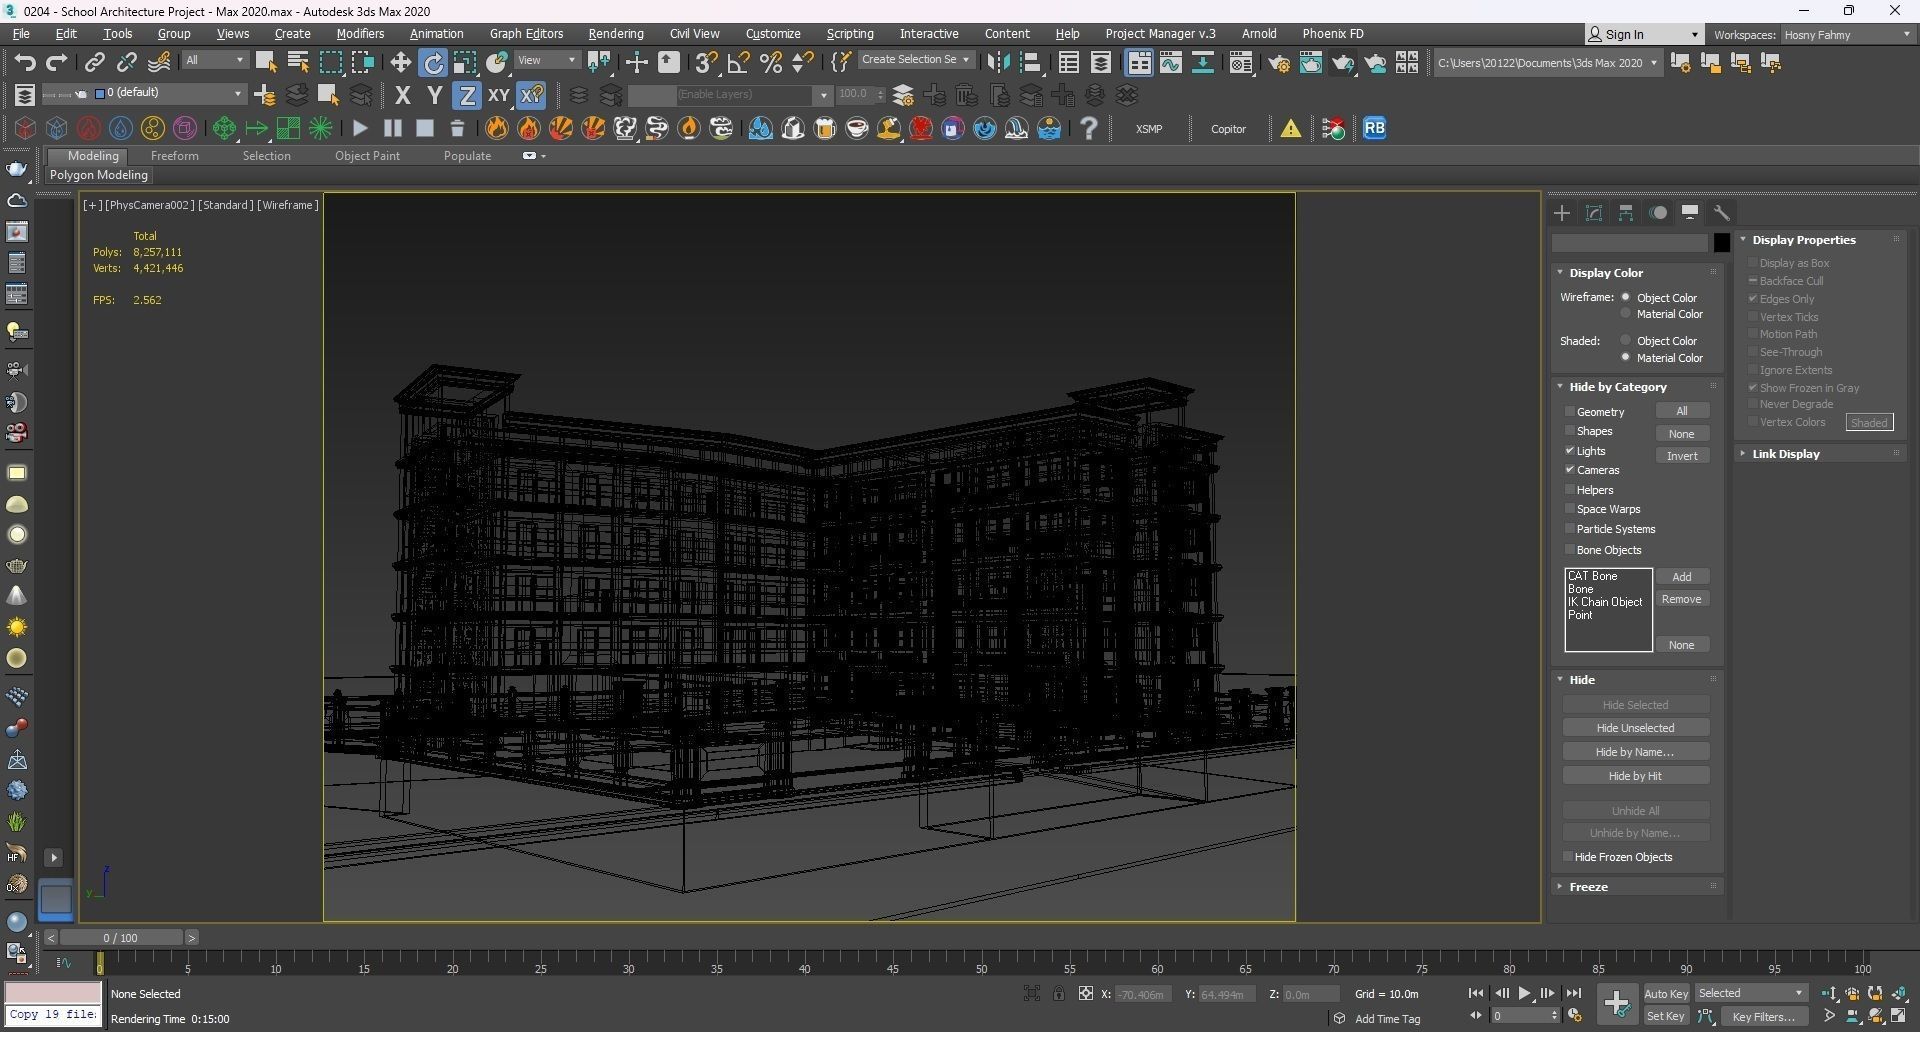This screenshot has height=1040, width=1920.
Task: Open the 0 (default) layer dropdown
Action: [169, 93]
